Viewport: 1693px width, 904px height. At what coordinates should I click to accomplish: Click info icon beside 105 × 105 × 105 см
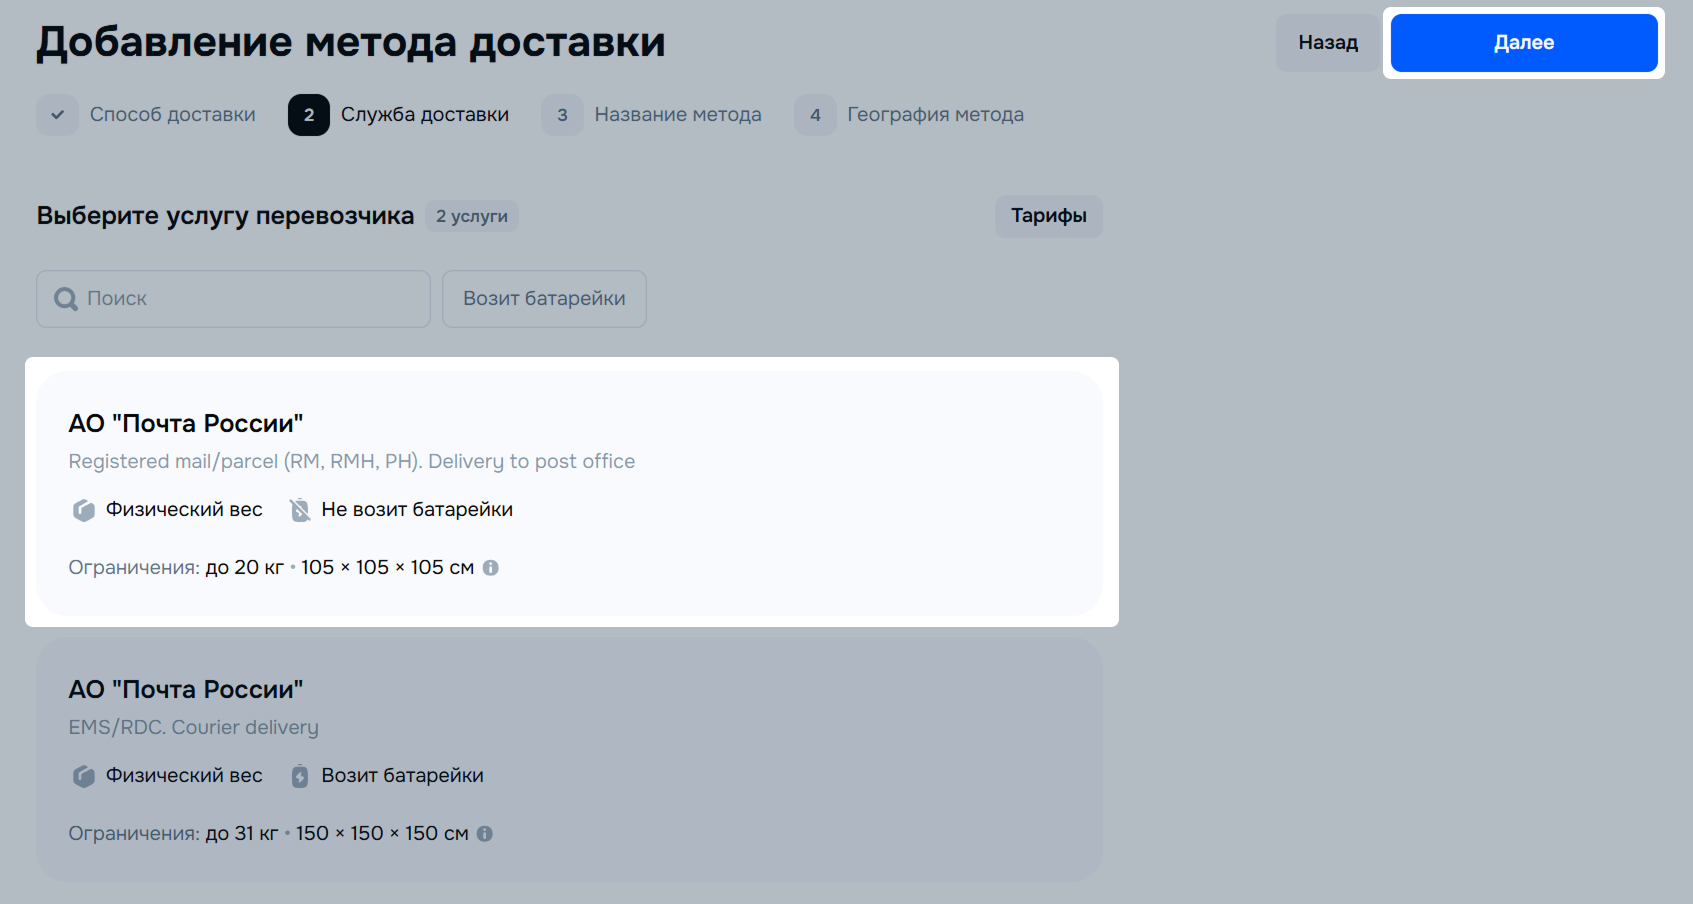(491, 568)
